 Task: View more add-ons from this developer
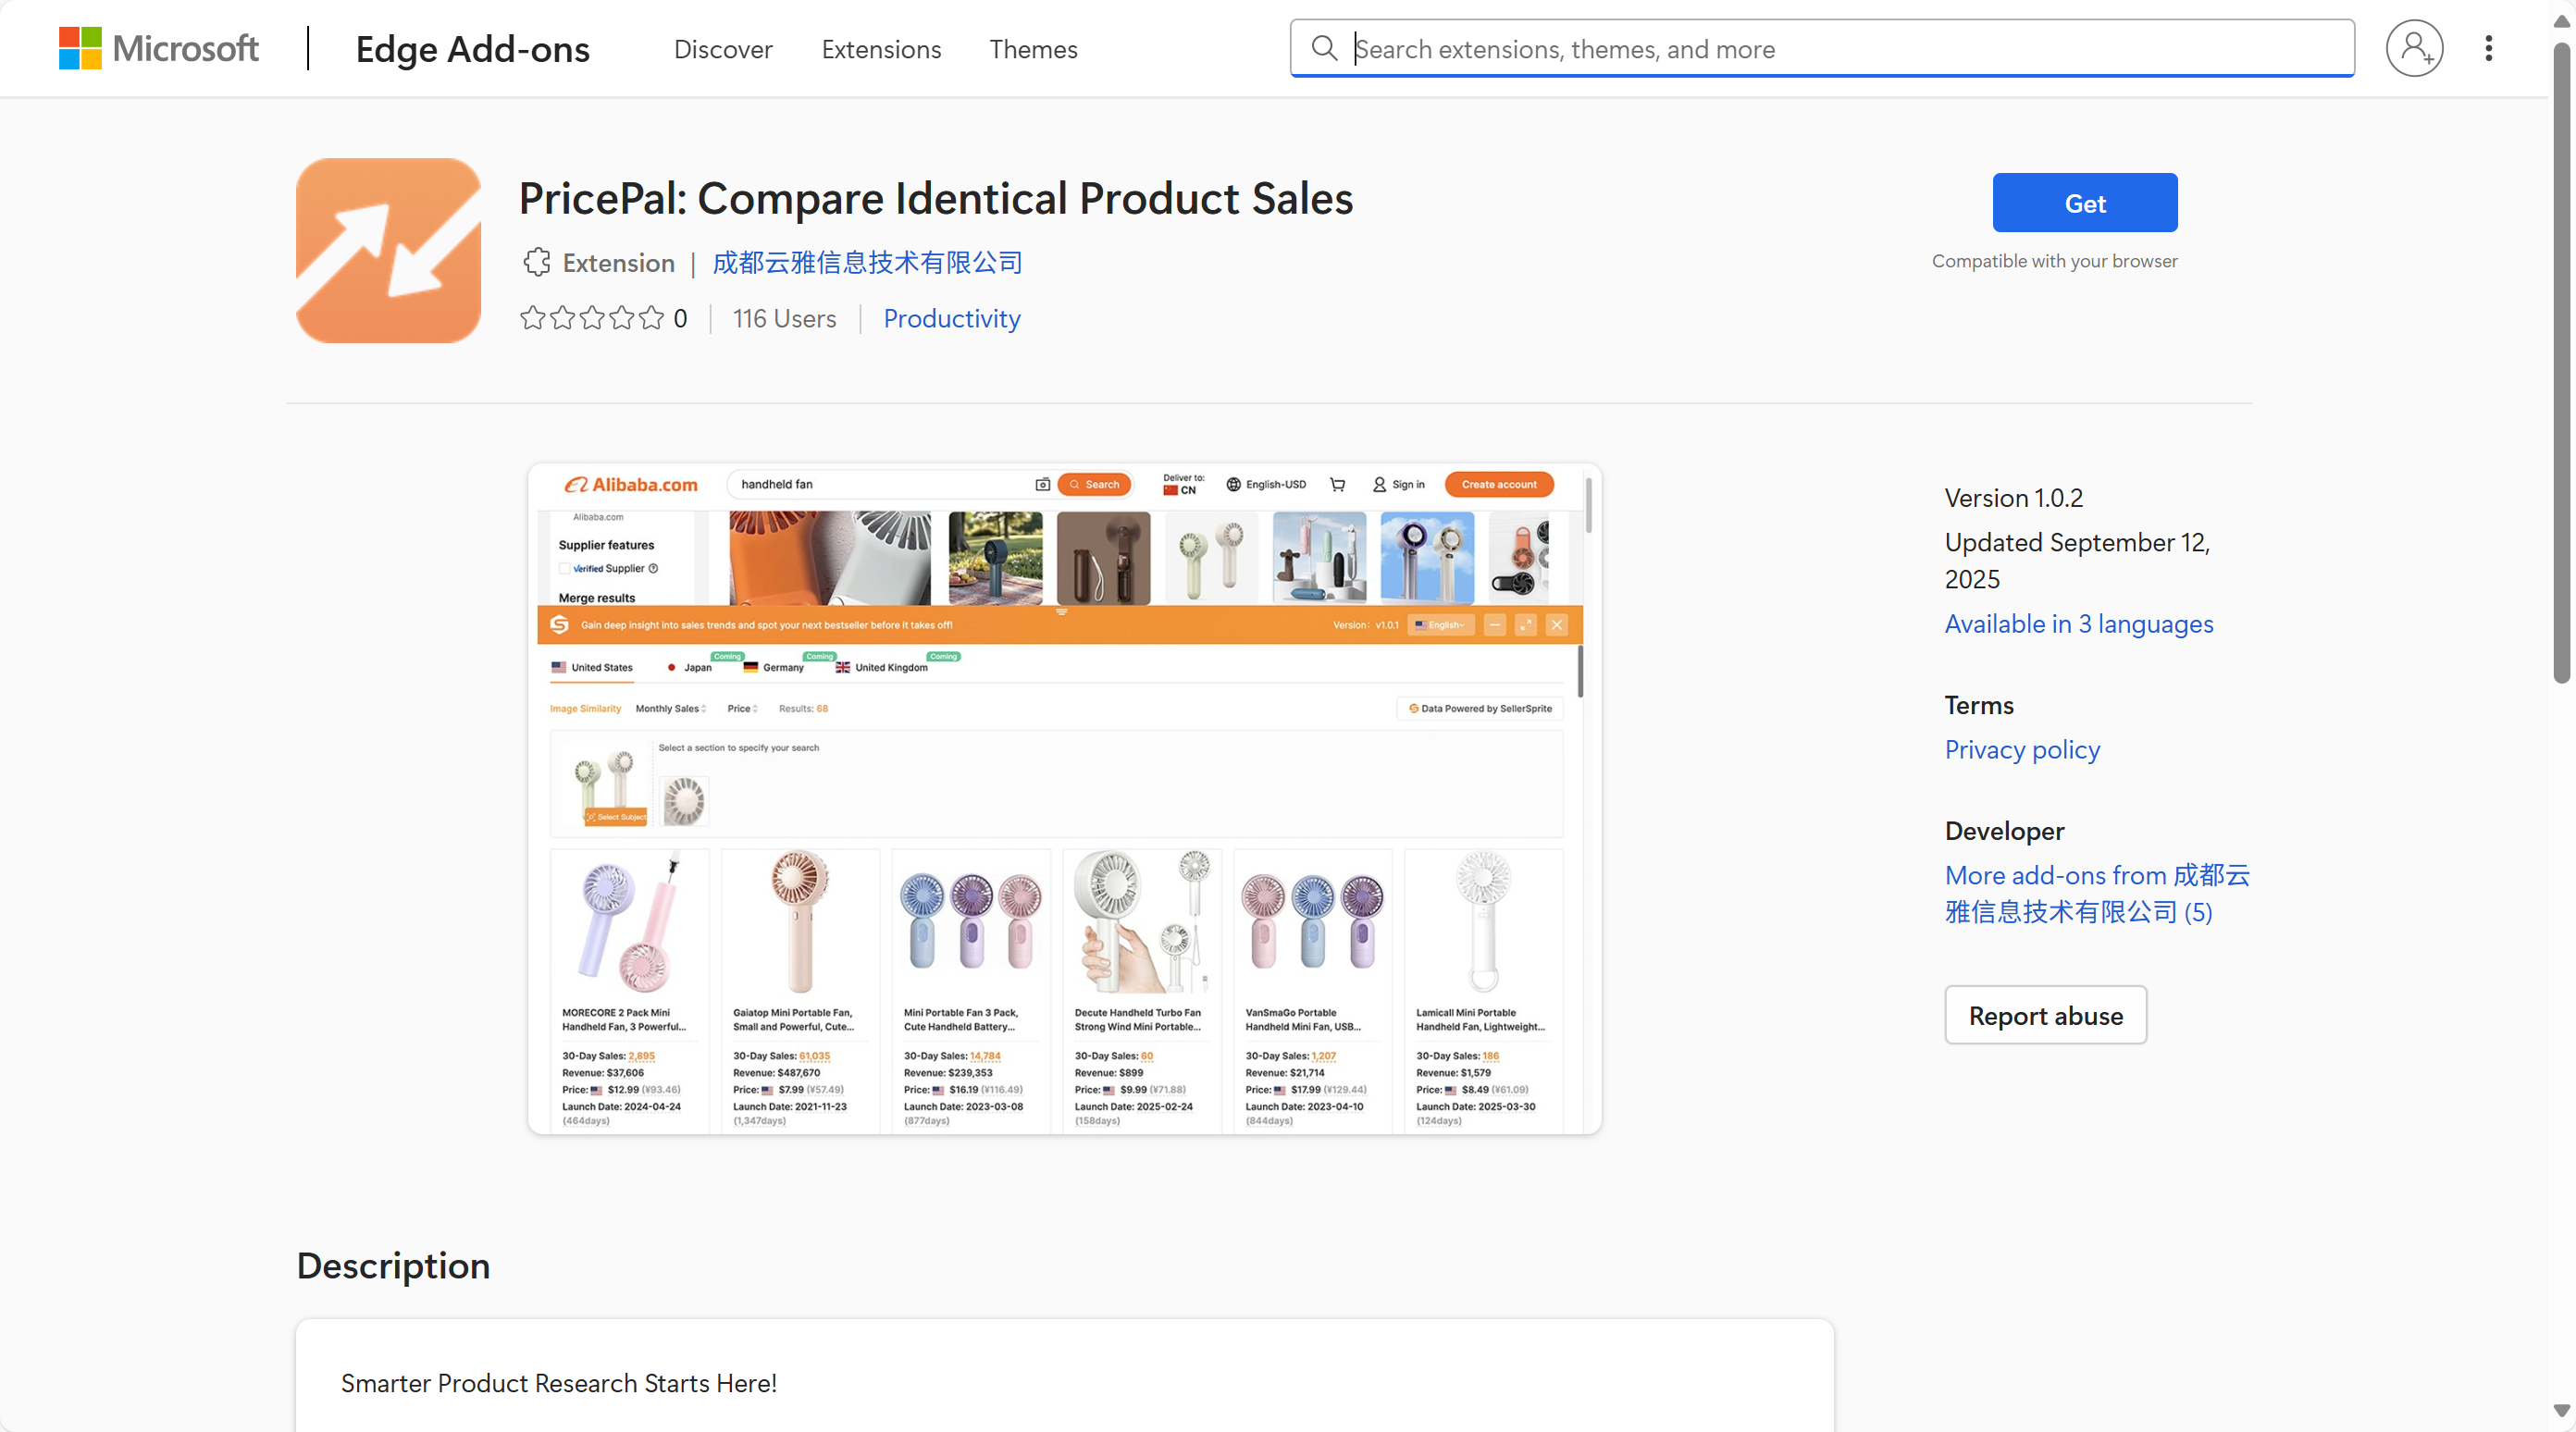point(2096,893)
